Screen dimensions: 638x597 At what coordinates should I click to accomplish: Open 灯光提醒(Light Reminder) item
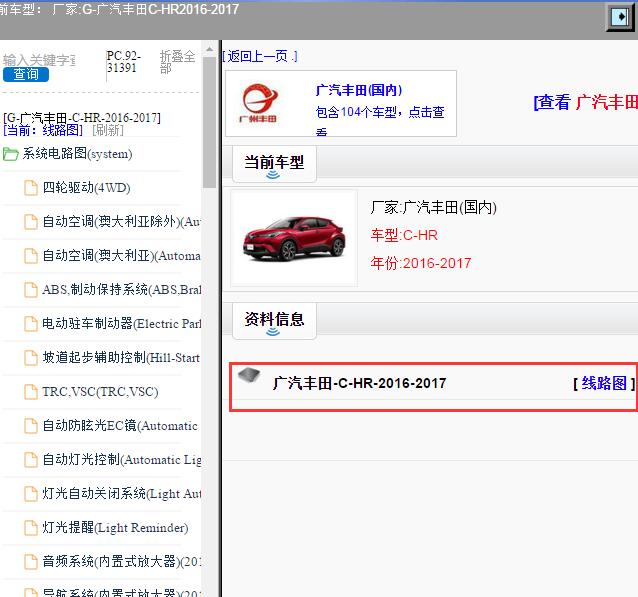click(x=115, y=528)
